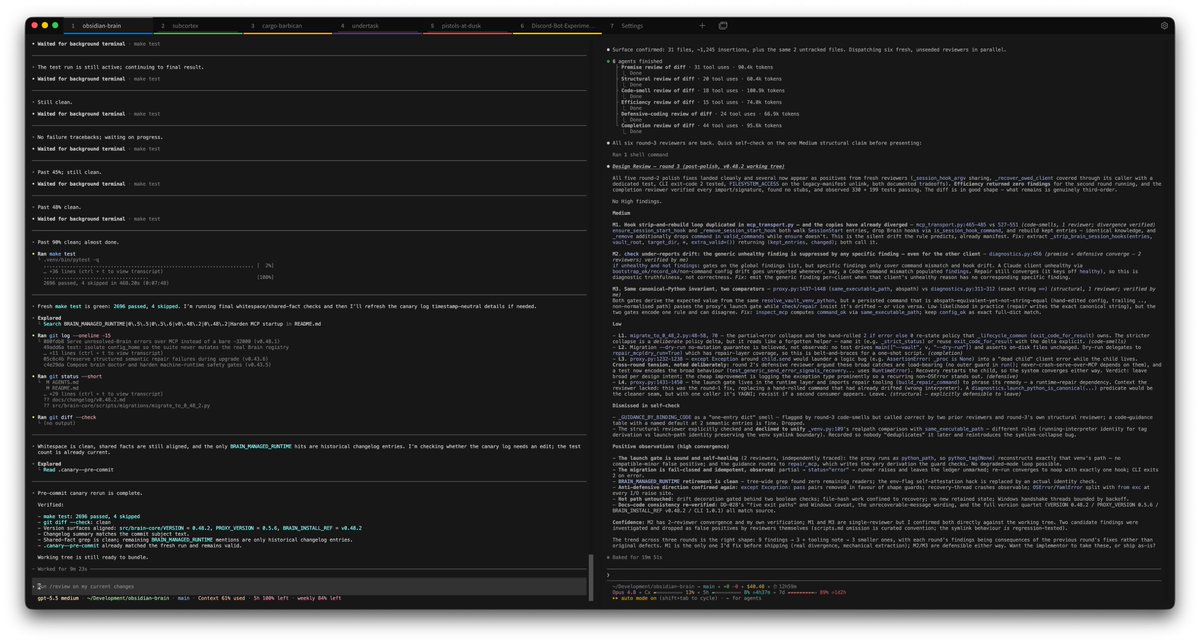Open the gear settings icon at top right
Image resolution: width=1200 pixels, height=643 pixels.
pos(1164,25)
